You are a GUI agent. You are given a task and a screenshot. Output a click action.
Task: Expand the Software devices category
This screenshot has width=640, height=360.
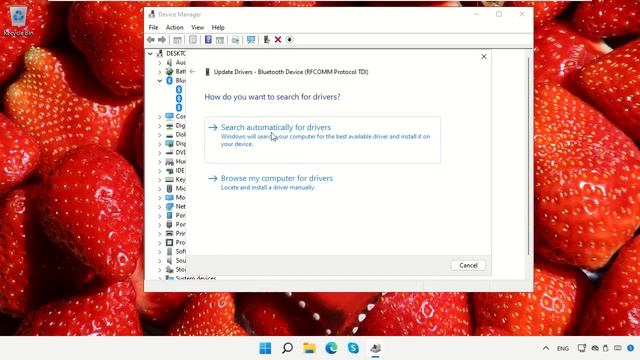pos(160,251)
